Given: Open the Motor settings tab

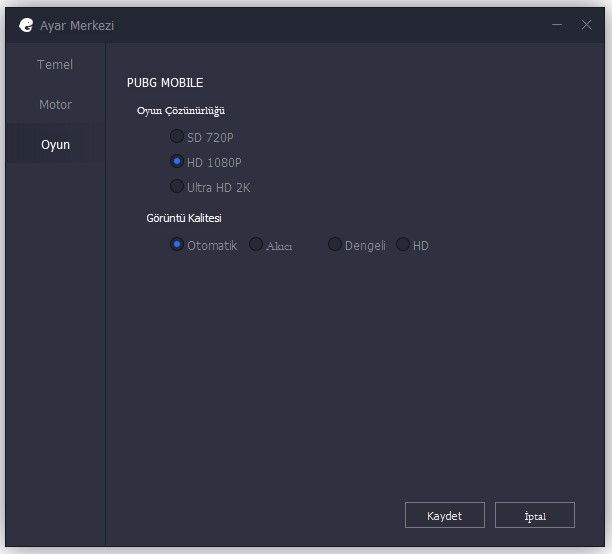Looking at the screenshot, I should click(x=55, y=105).
